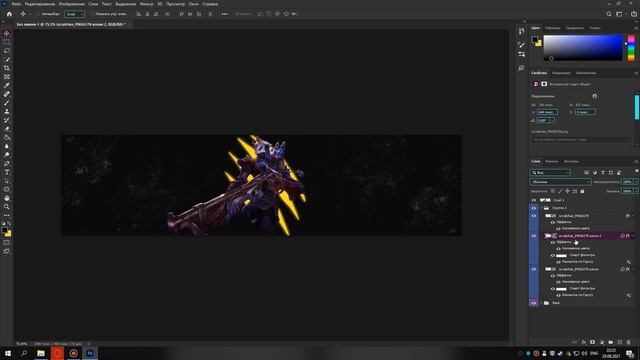Select the Rectangular Marquee tool
This screenshot has width=640, height=360.
[7, 42]
